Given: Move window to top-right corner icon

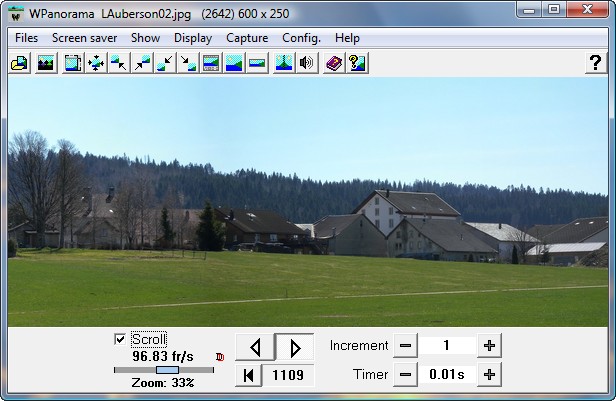Looking at the screenshot, I should 142,63.
